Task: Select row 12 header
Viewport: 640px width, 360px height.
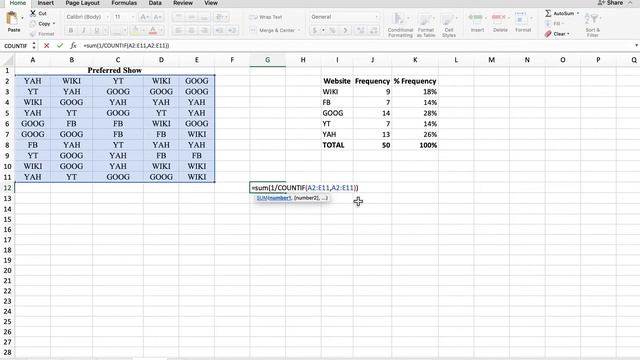Action: [x=7, y=188]
